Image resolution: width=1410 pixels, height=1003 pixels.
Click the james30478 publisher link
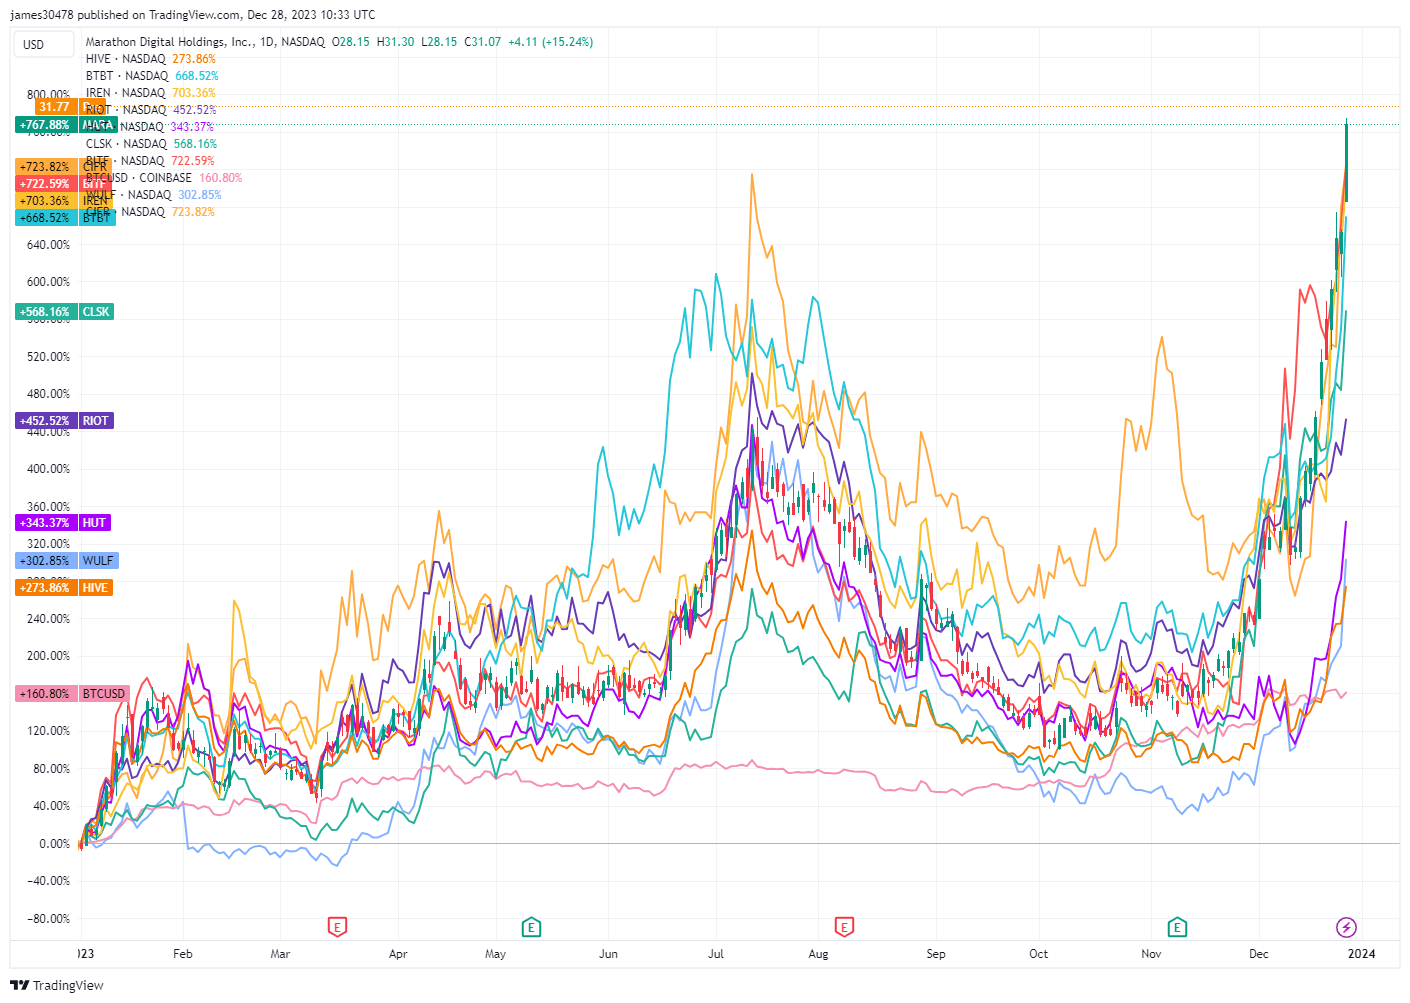(x=41, y=14)
